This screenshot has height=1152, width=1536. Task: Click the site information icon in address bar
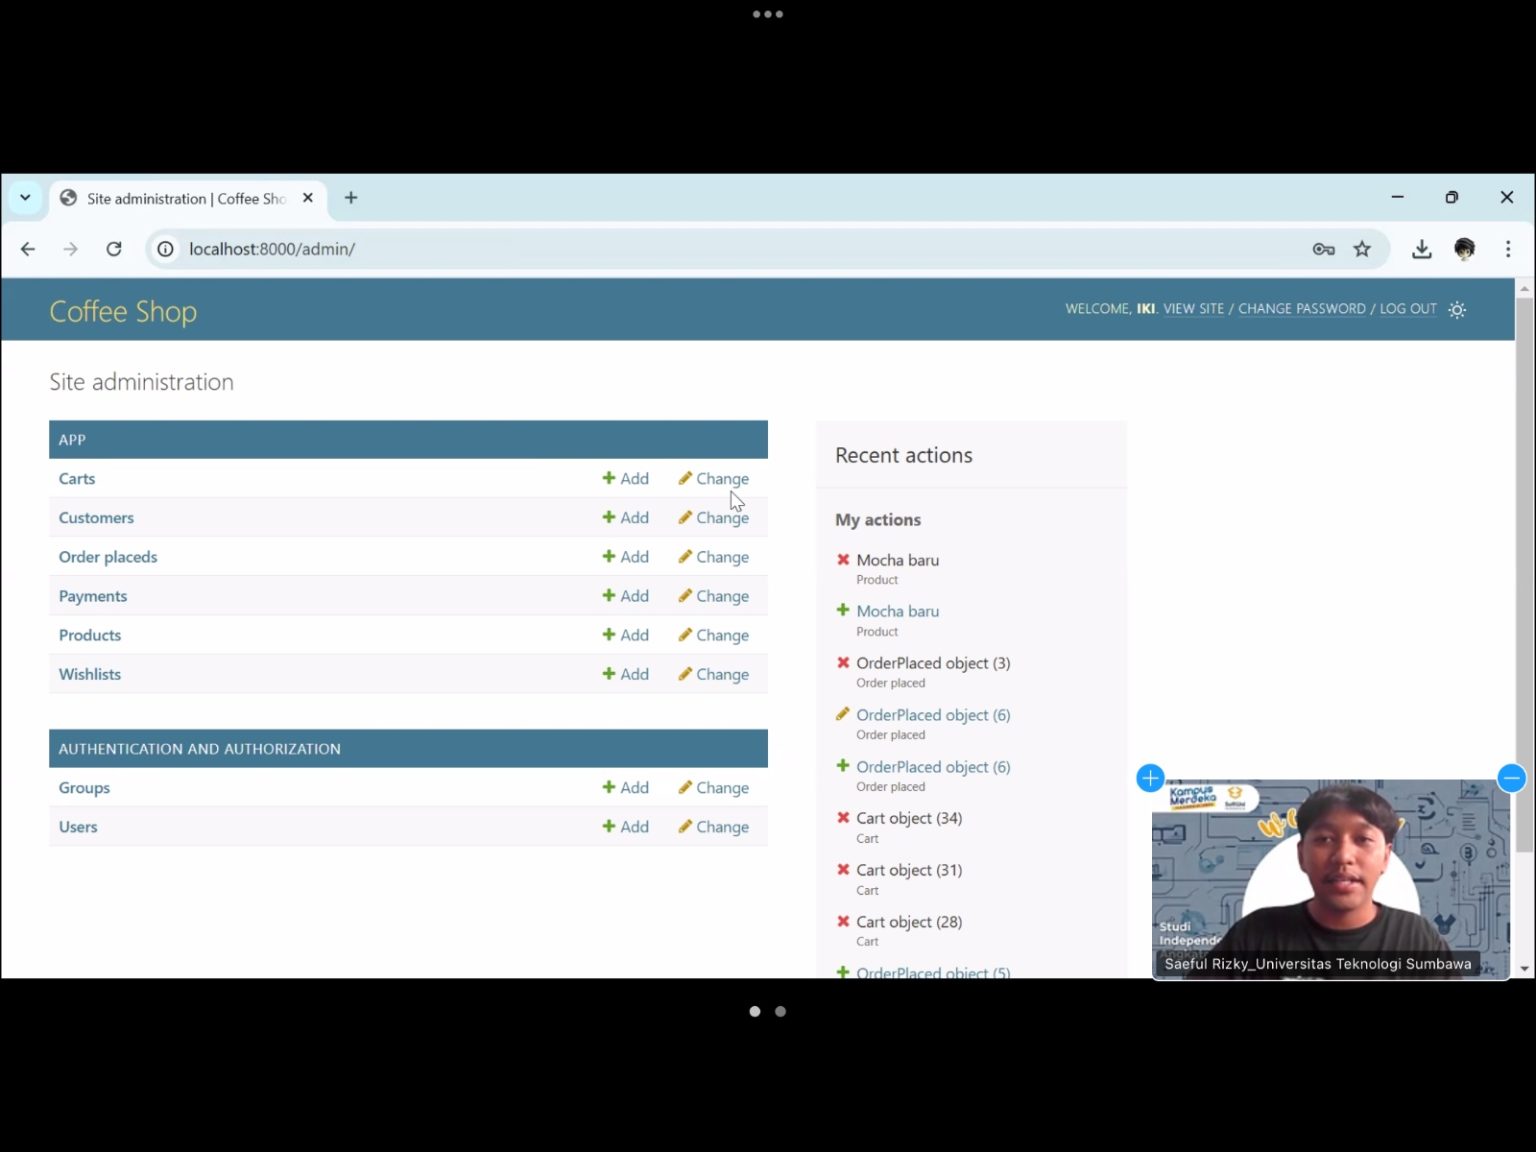pos(165,249)
